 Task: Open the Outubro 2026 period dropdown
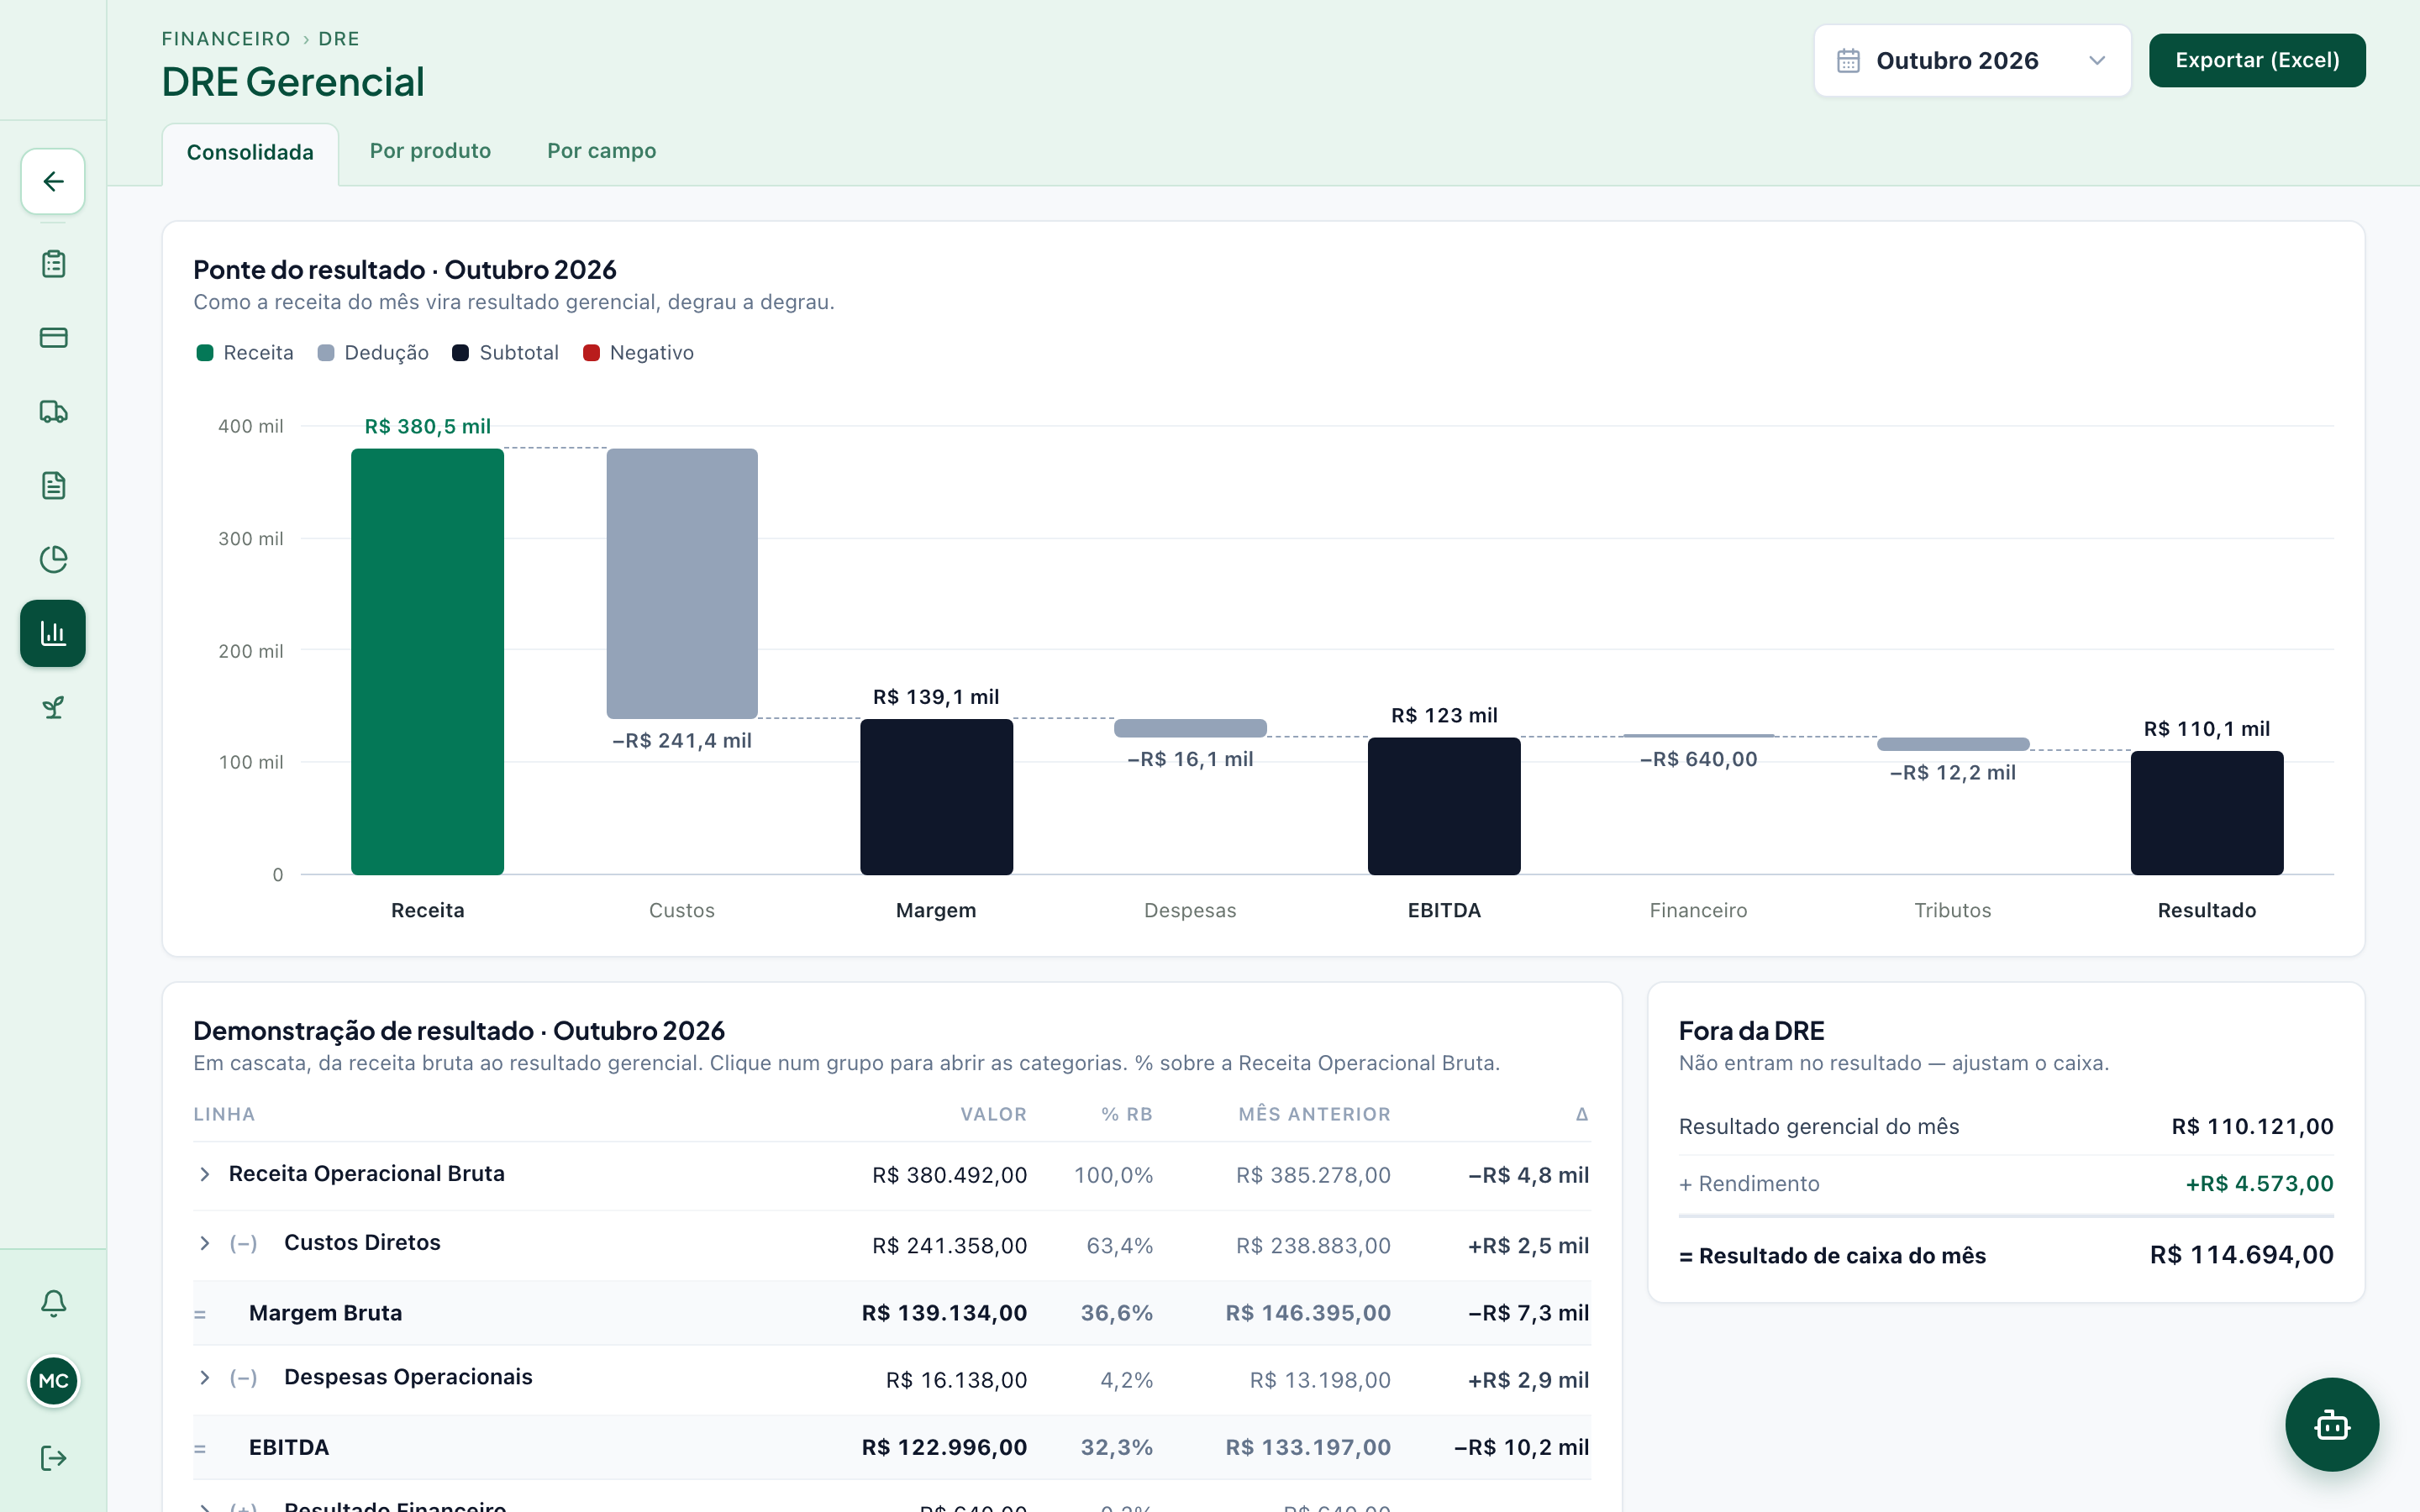1972,61
